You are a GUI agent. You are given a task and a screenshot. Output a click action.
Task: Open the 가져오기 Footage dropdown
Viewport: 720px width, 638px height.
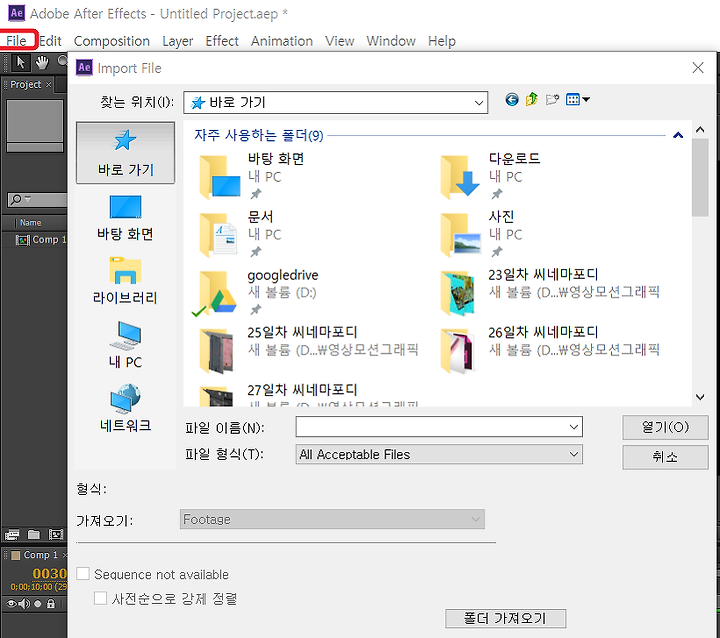[332, 519]
